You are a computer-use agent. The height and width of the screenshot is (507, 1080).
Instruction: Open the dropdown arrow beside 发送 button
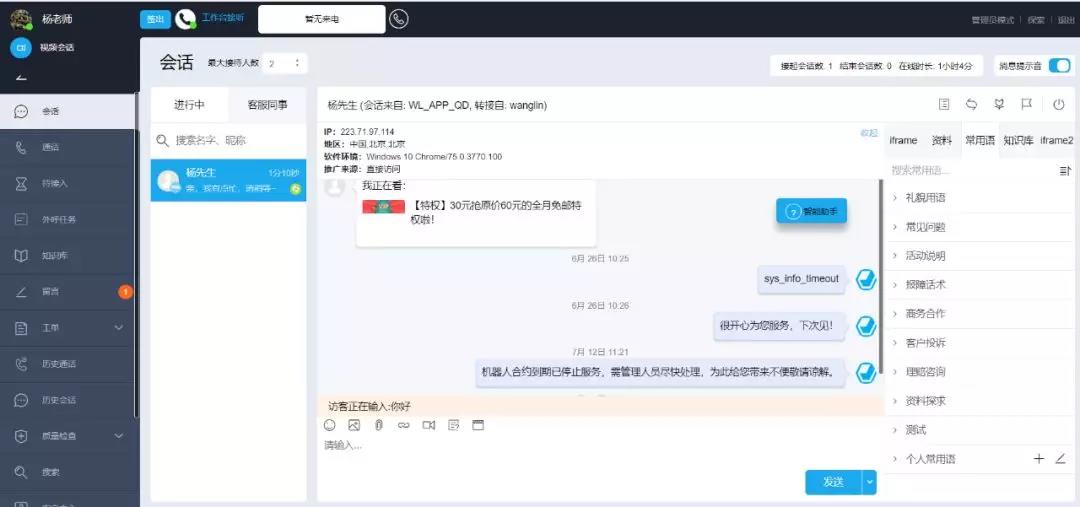869,482
